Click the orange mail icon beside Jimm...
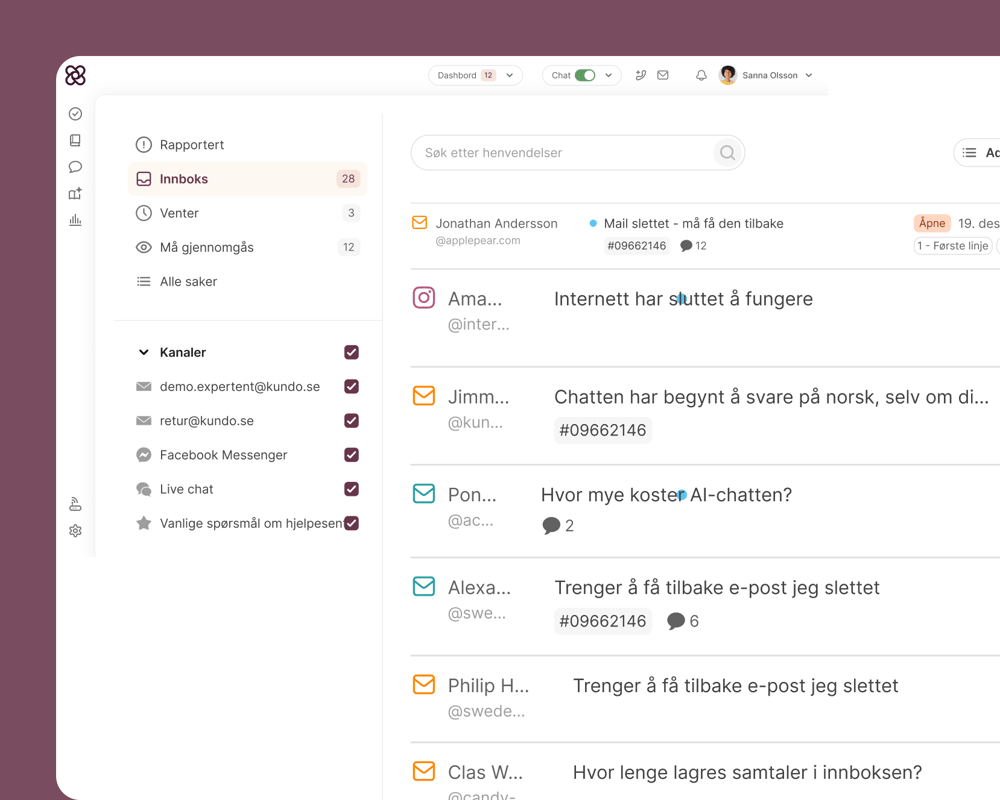 tap(424, 396)
